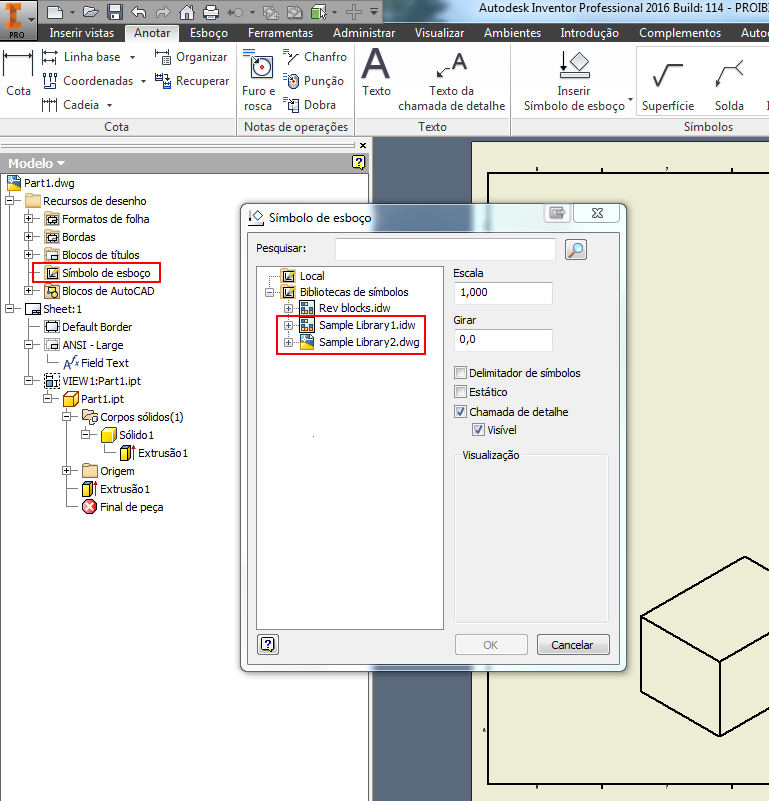Enable Delimitador de símbolos checkbox
This screenshot has height=801, width=769.
pyautogui.click(x=460, y=372)
